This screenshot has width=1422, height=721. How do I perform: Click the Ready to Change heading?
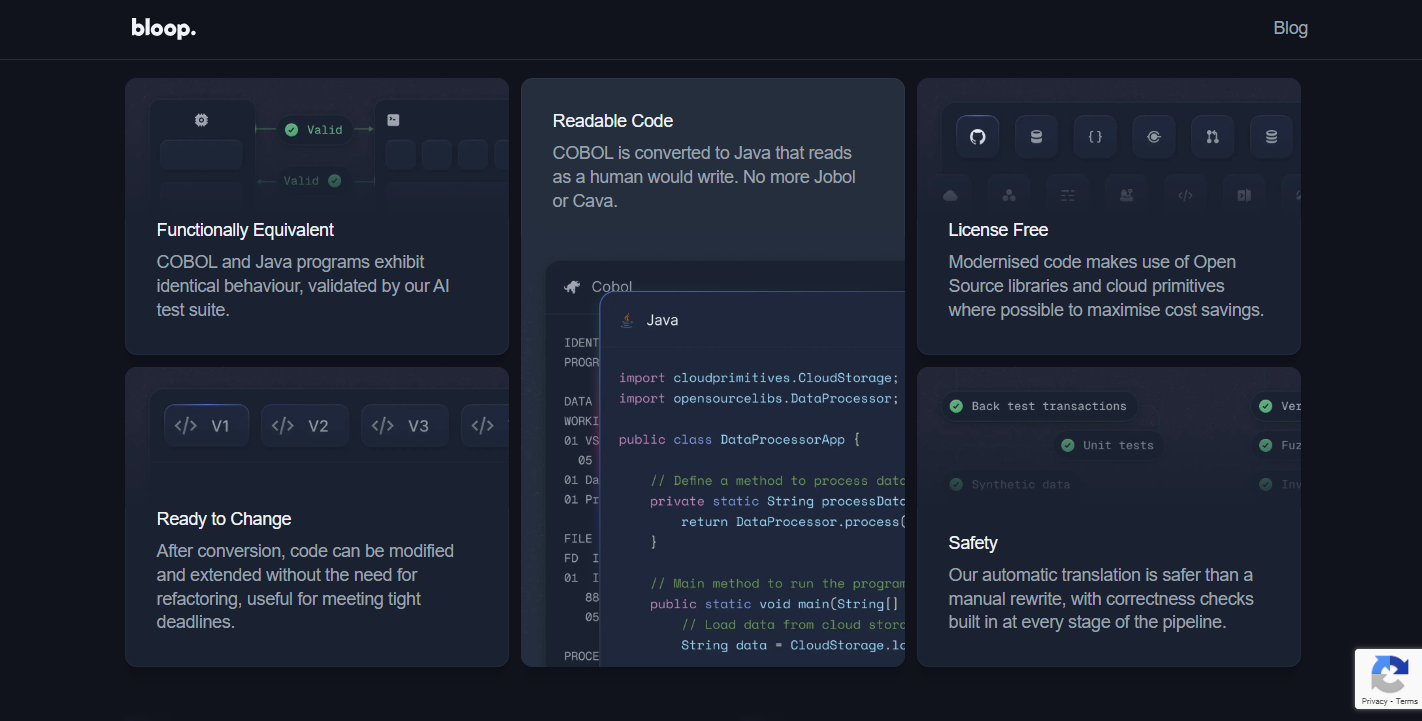tap(224, 519)
